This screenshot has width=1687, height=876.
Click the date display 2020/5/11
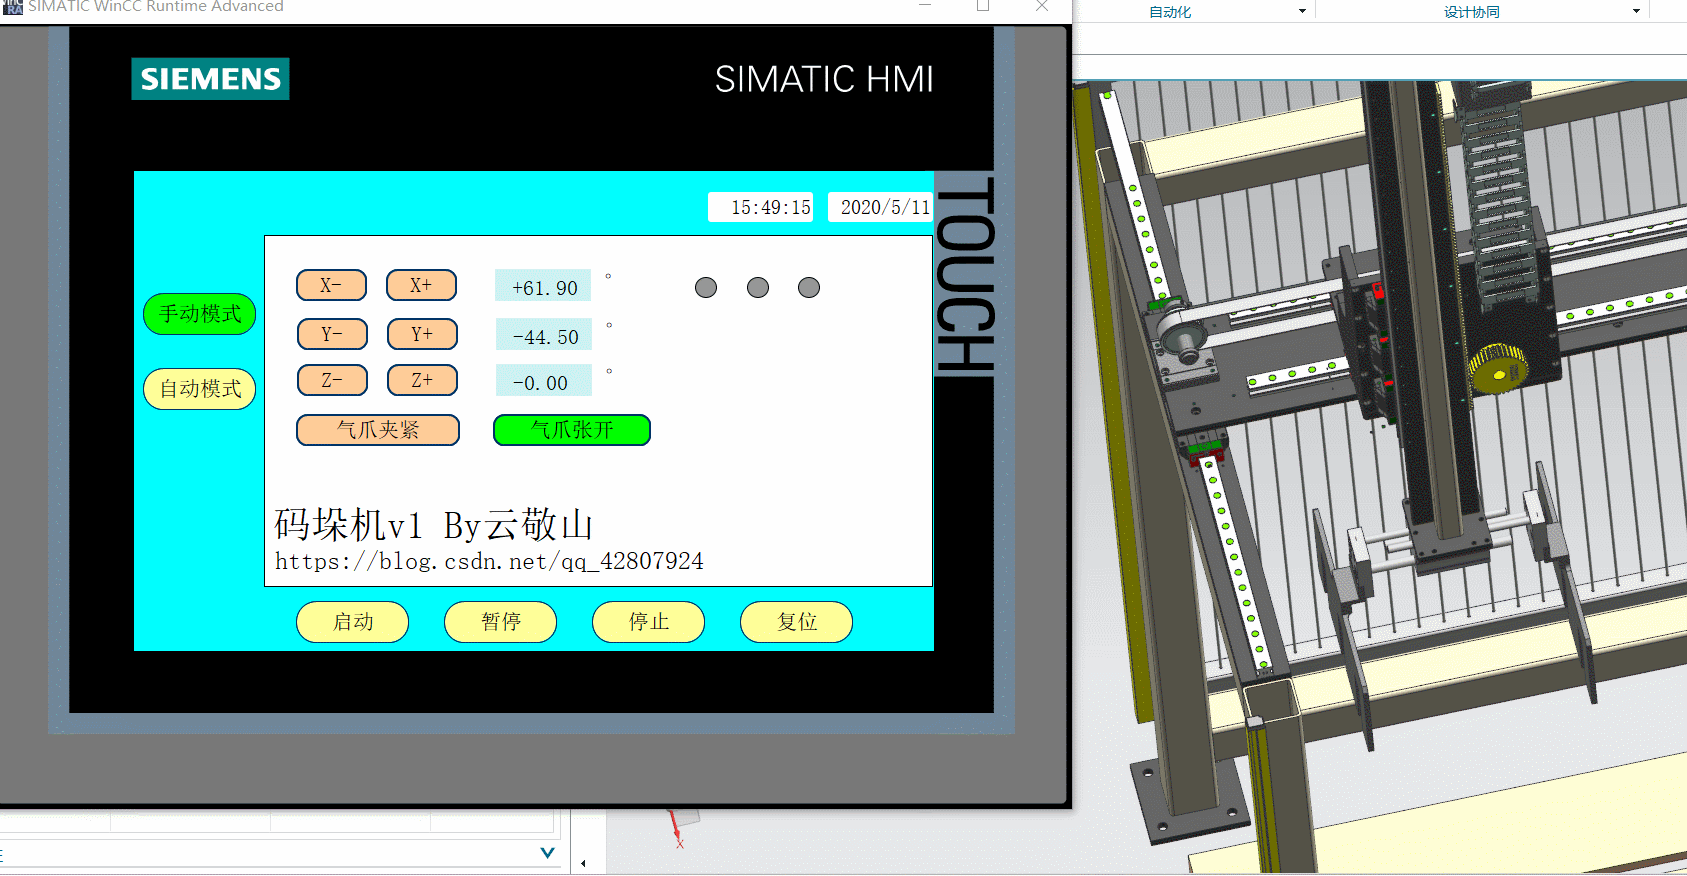tap(880, 207)
